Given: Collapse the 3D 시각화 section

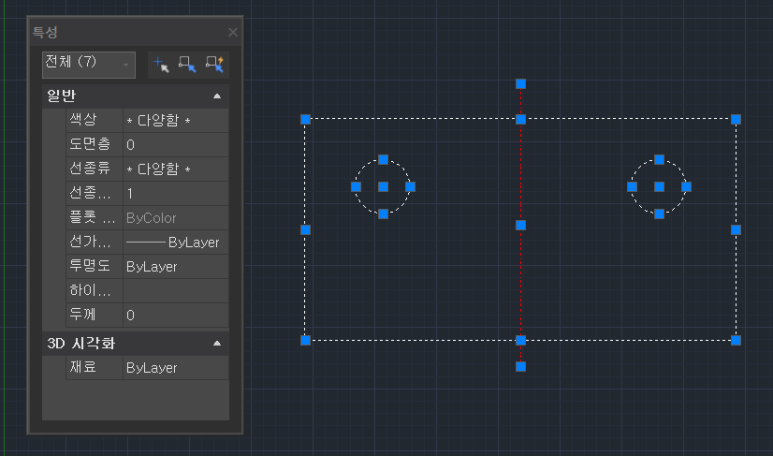Looking at the screenshot, I should 217,343.
